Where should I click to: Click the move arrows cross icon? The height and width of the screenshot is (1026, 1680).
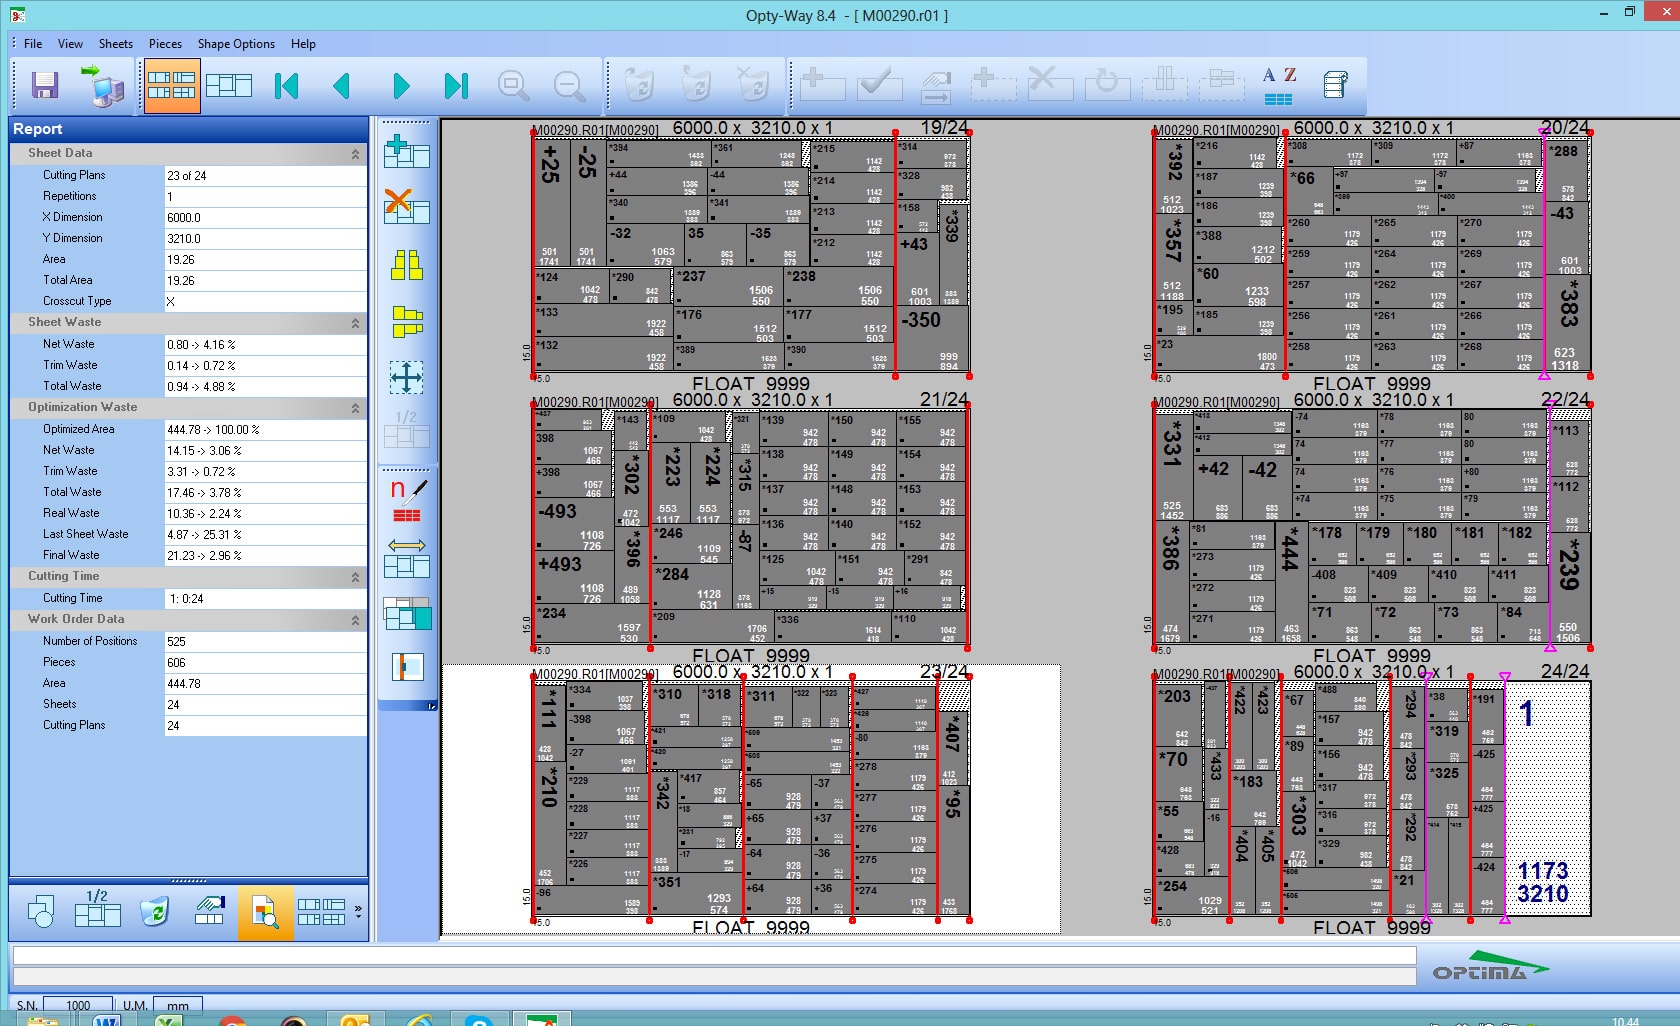point(406,377)
